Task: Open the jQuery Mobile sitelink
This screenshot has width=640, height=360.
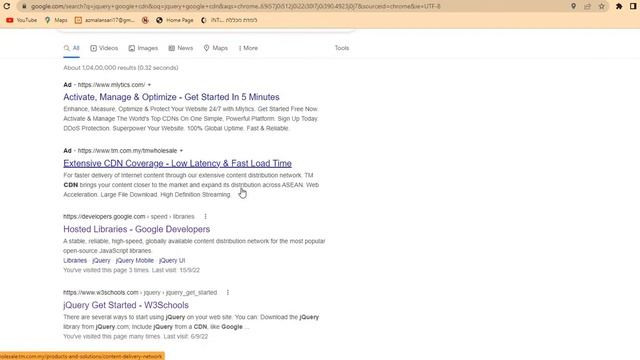Action: pos(135,260)
